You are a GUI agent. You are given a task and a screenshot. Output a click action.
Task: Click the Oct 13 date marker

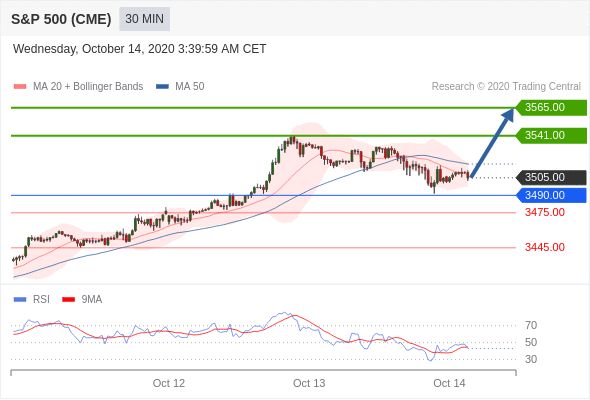point(309,383)
